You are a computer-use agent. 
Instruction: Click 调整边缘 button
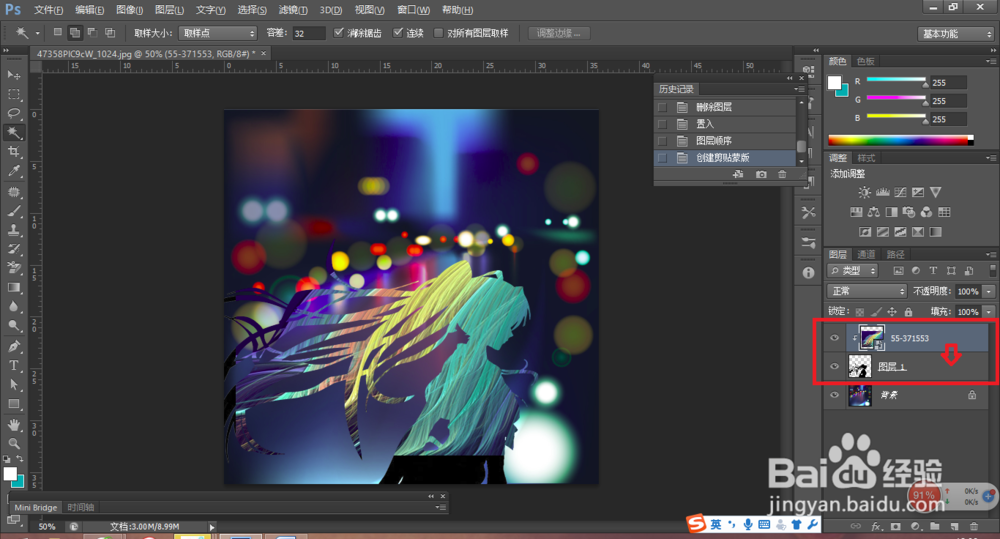pyautogui.click(x=559, y=33)
